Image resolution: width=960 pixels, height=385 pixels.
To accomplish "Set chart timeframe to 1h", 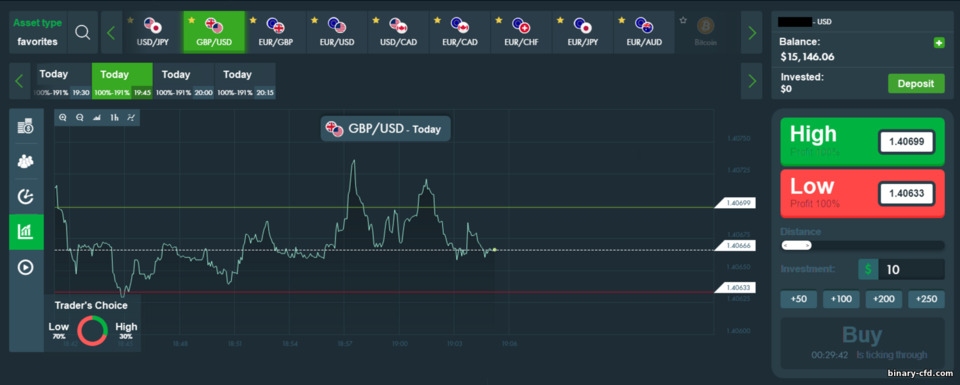I will 114,118.
